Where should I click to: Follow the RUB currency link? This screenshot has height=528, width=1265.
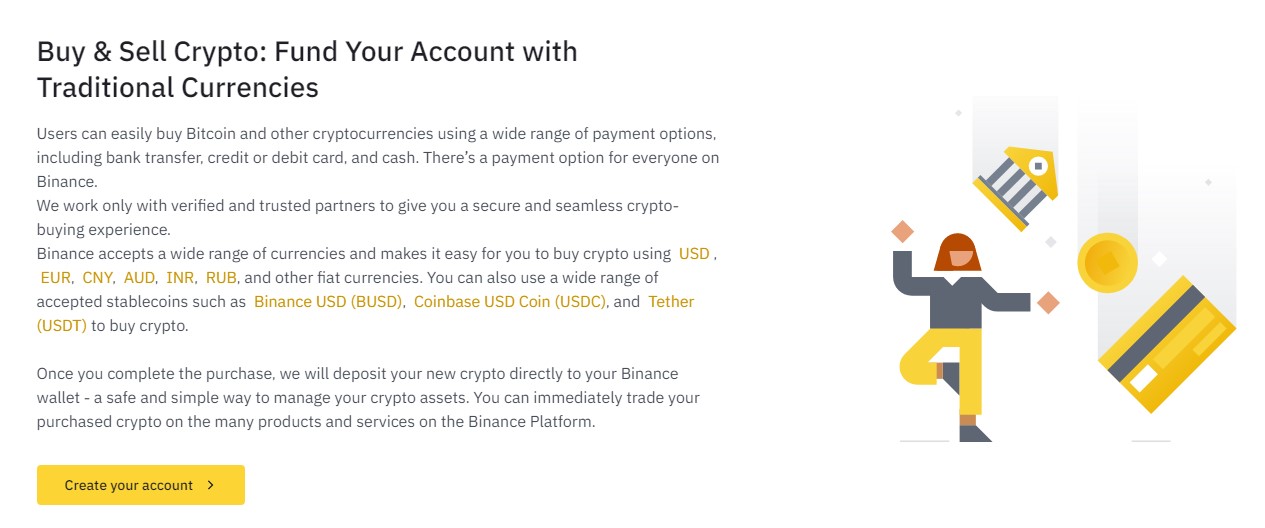[x=221, y=277]
